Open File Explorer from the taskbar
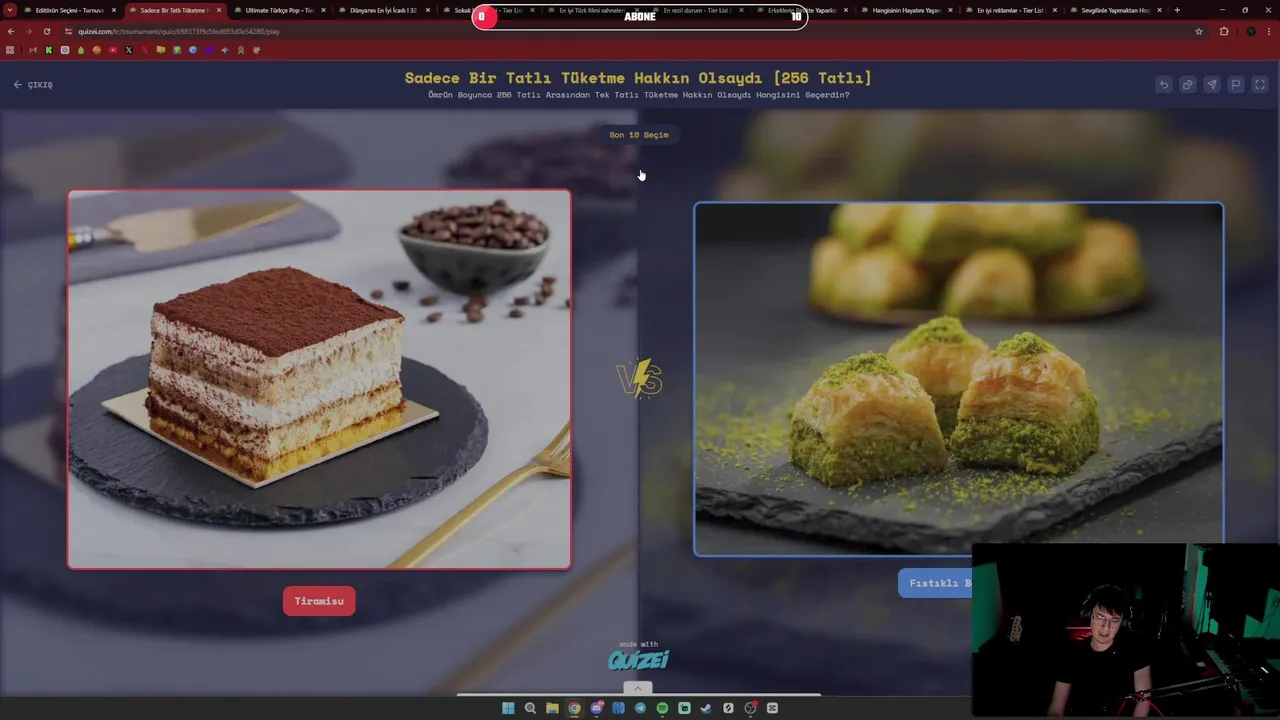The width and height of the screenshot is (1280, 720). pos(552,708)
